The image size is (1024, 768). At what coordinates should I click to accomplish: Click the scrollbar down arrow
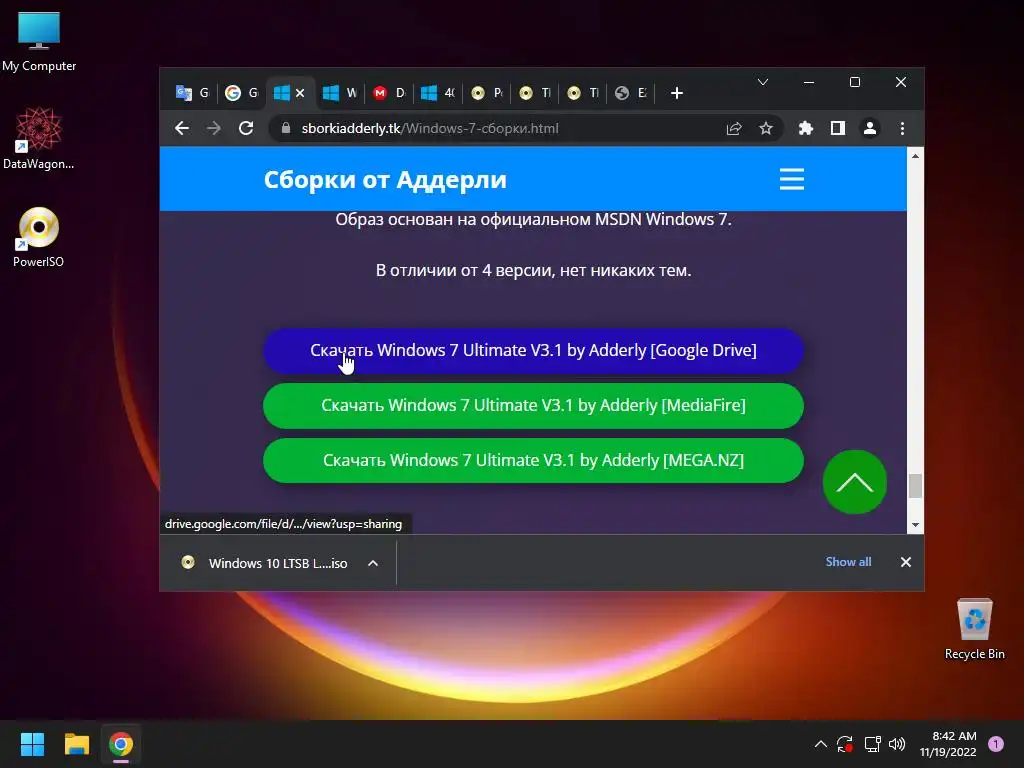tap(916, 525)
